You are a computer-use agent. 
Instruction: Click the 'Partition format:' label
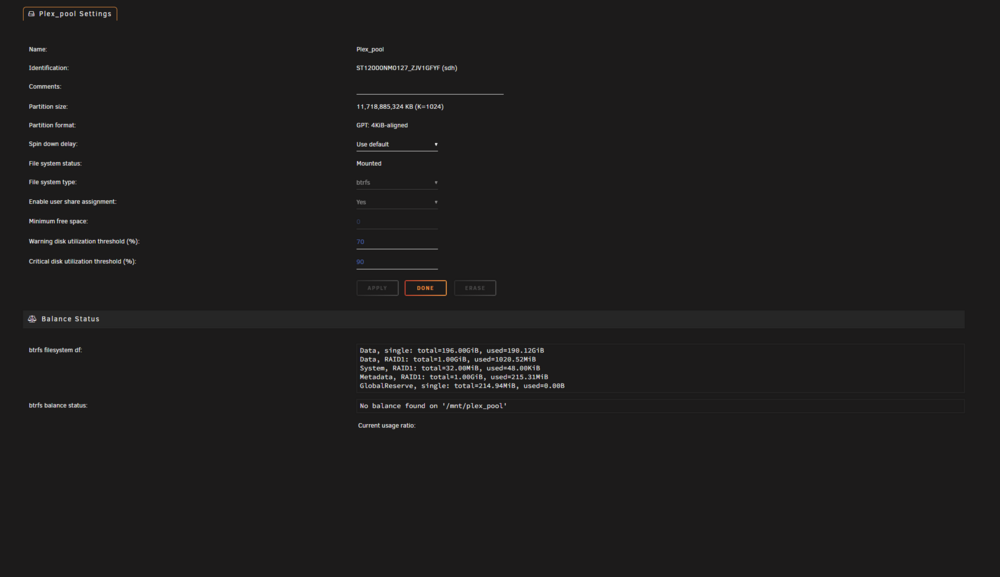(52, 125)
